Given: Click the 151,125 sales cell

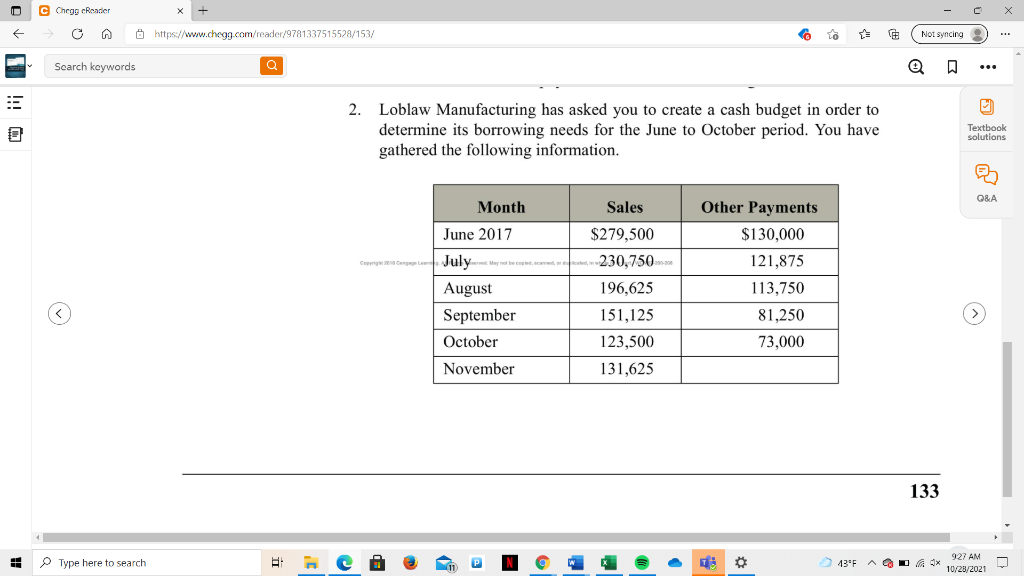Looking at the screenshot, I should click(x=626, y=315).
